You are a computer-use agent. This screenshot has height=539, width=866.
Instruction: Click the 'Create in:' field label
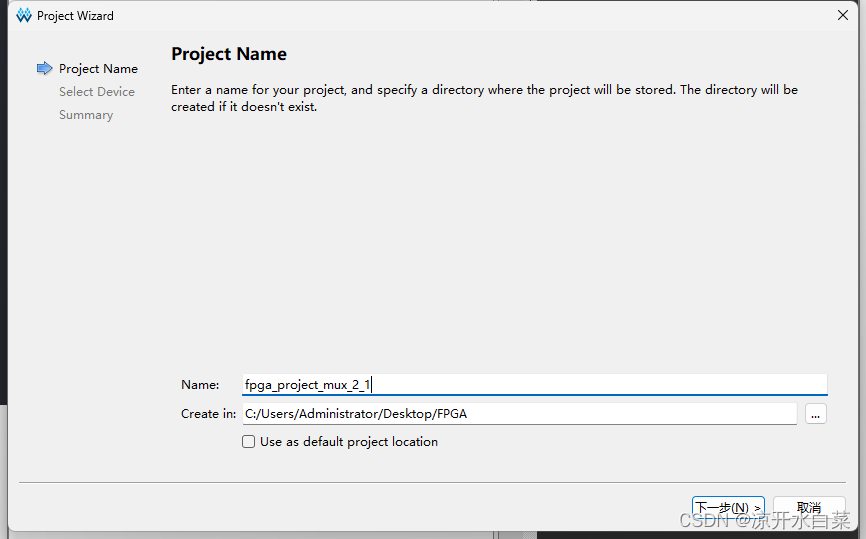(208, 414)
